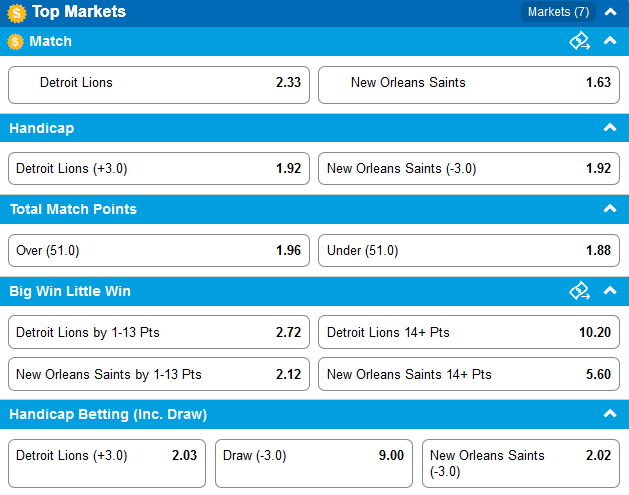Pick Detroit Lions (+3.0) handicap at 1.92
Screen dimensions: 629x495
(159, 168)
